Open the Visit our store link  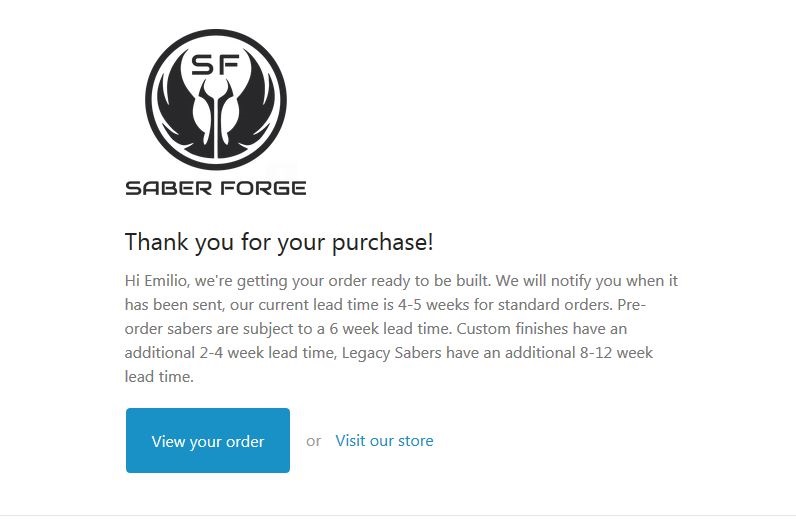pyautogui.click(x=384, y=441)
